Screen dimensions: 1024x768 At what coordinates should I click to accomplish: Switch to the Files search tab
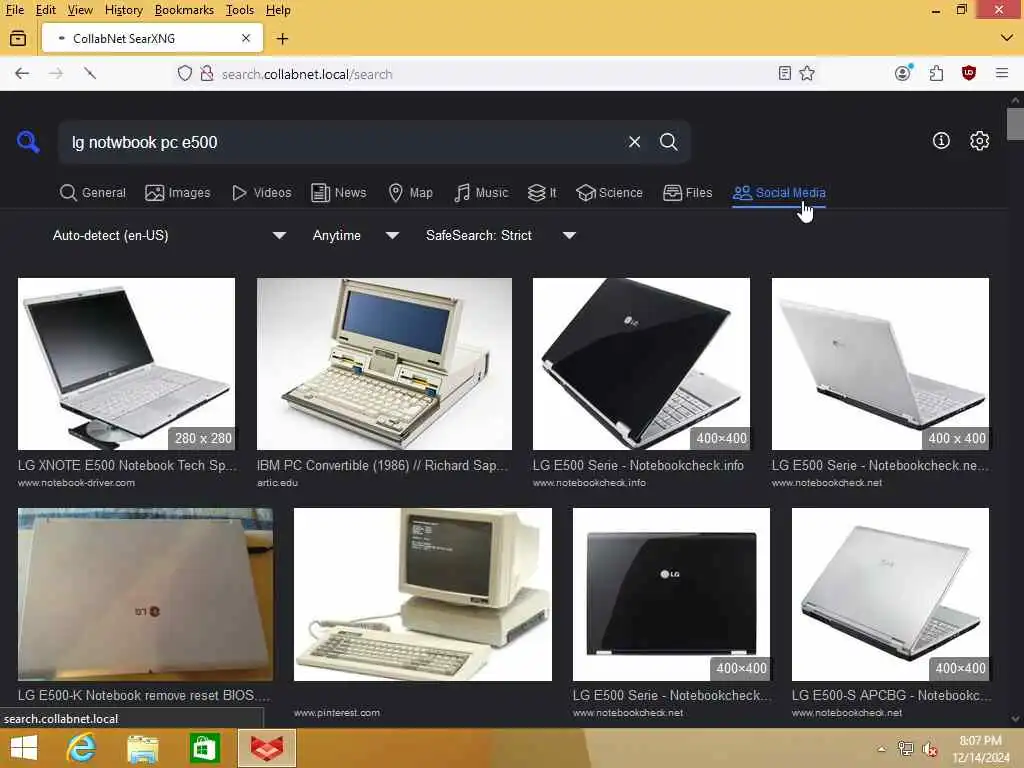point(688,193)
